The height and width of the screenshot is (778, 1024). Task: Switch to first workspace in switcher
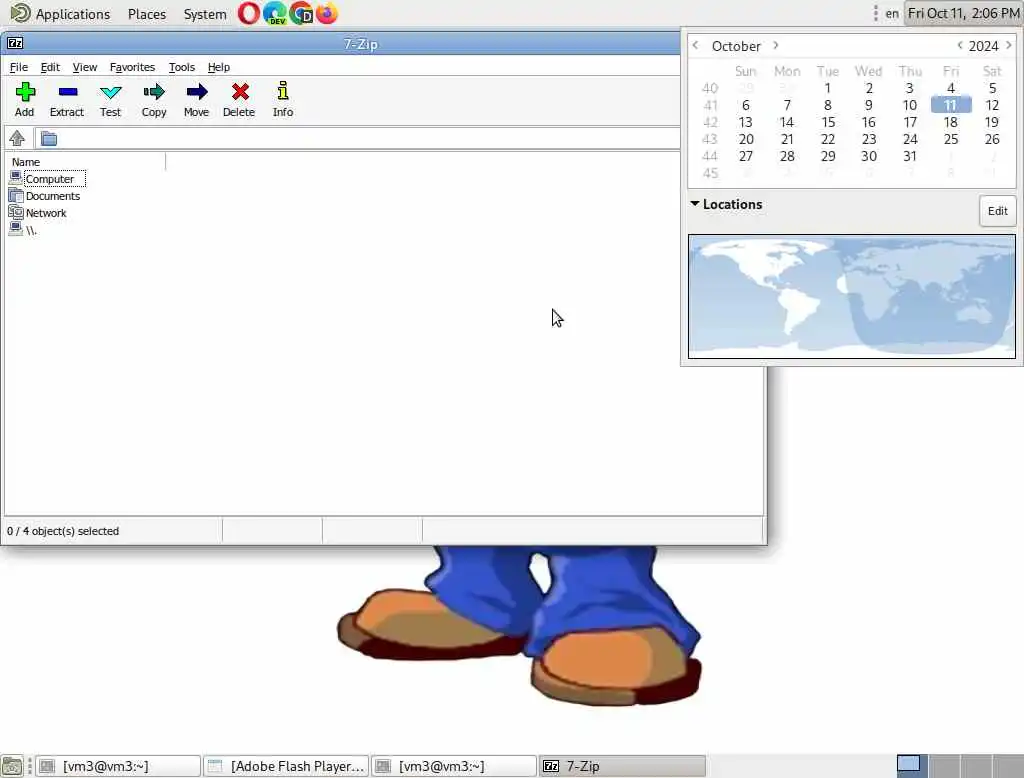point(910,765)
